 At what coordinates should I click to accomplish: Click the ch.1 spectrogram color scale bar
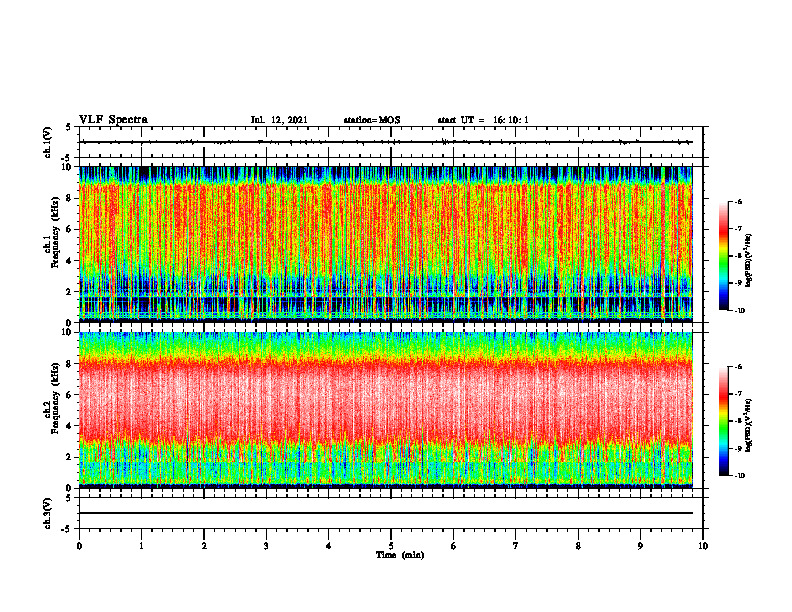tap(723, 256)
